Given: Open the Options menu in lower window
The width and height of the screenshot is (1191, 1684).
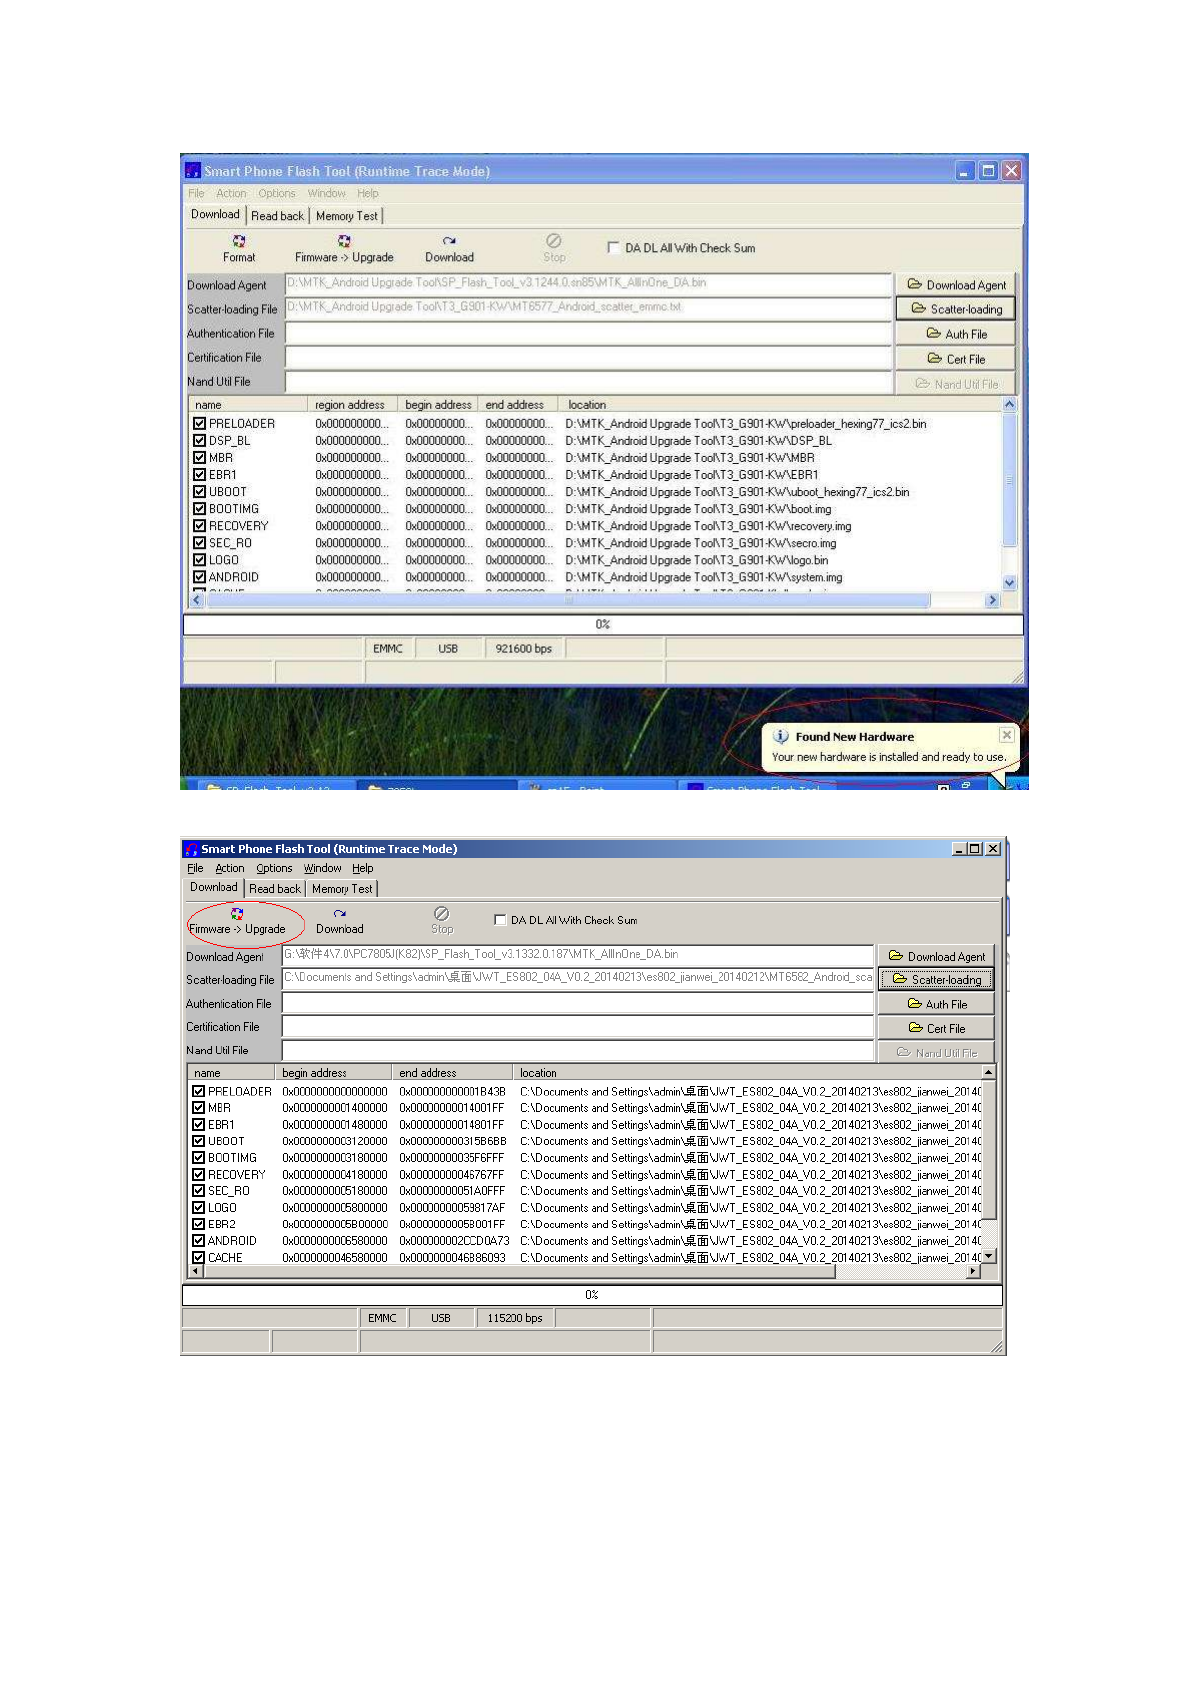Looking at the screenshot, I should click(274, 868).
